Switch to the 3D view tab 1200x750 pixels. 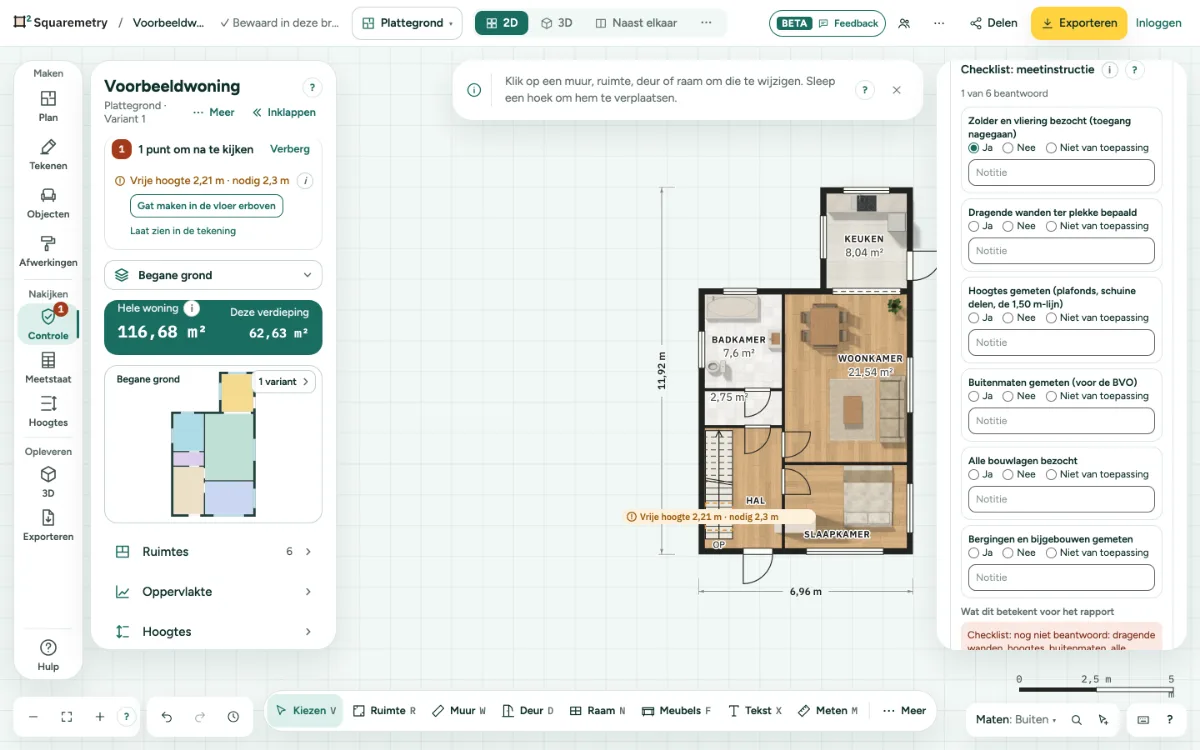557,23
